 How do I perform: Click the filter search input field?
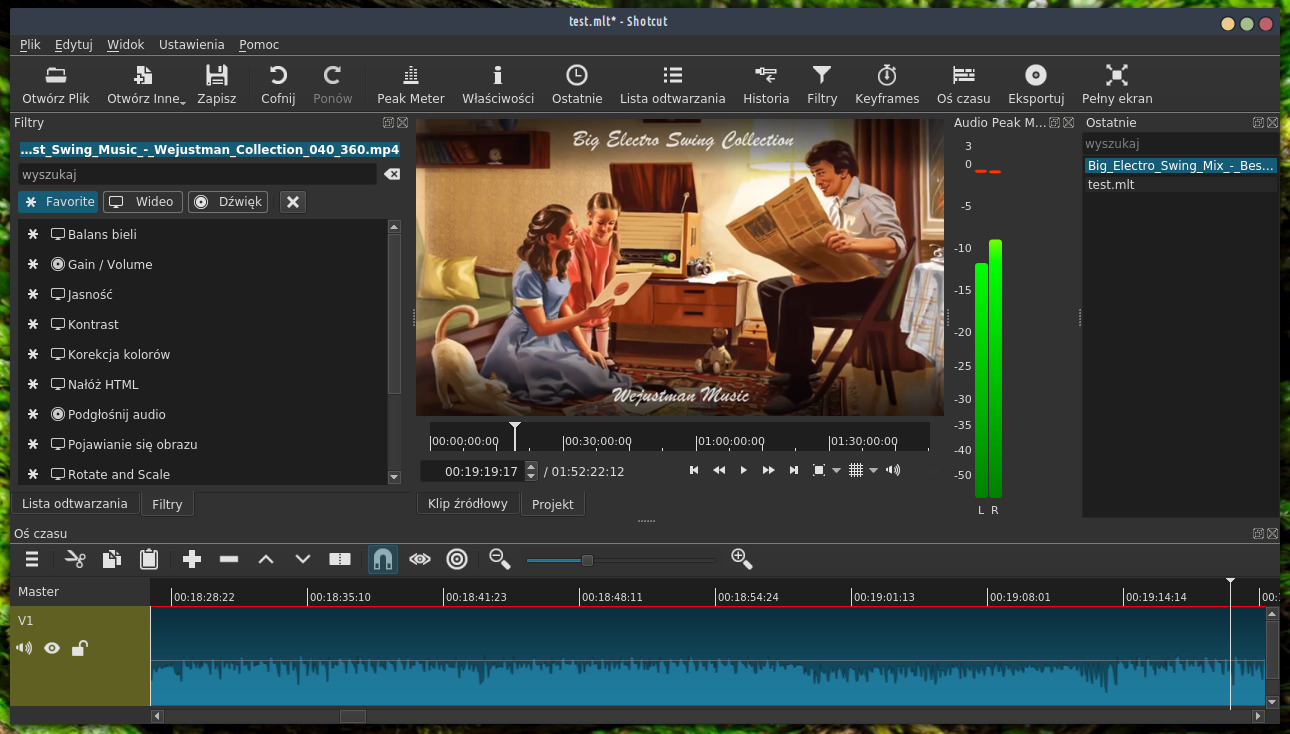[198, 174]
